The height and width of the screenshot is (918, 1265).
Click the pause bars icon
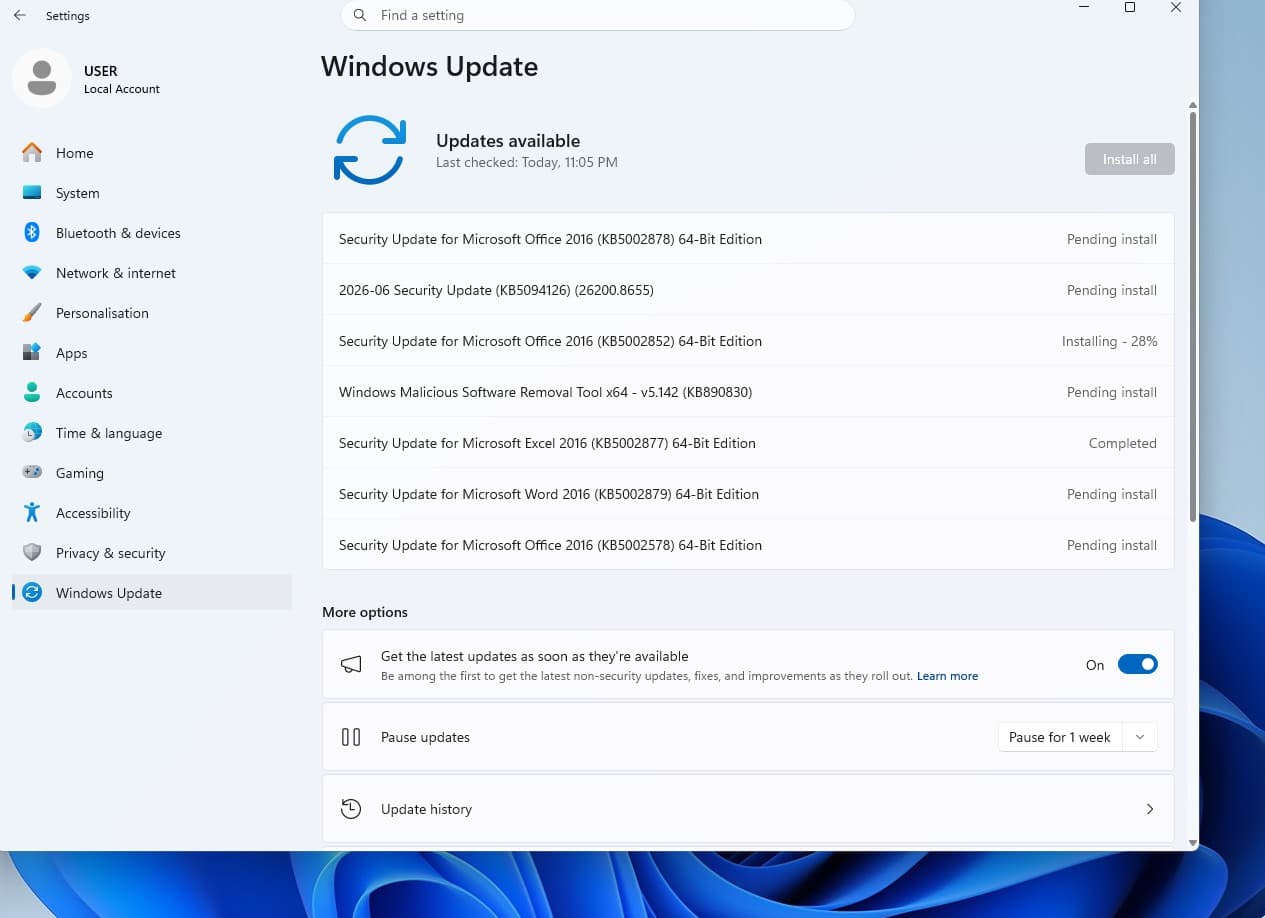point(351,737)
